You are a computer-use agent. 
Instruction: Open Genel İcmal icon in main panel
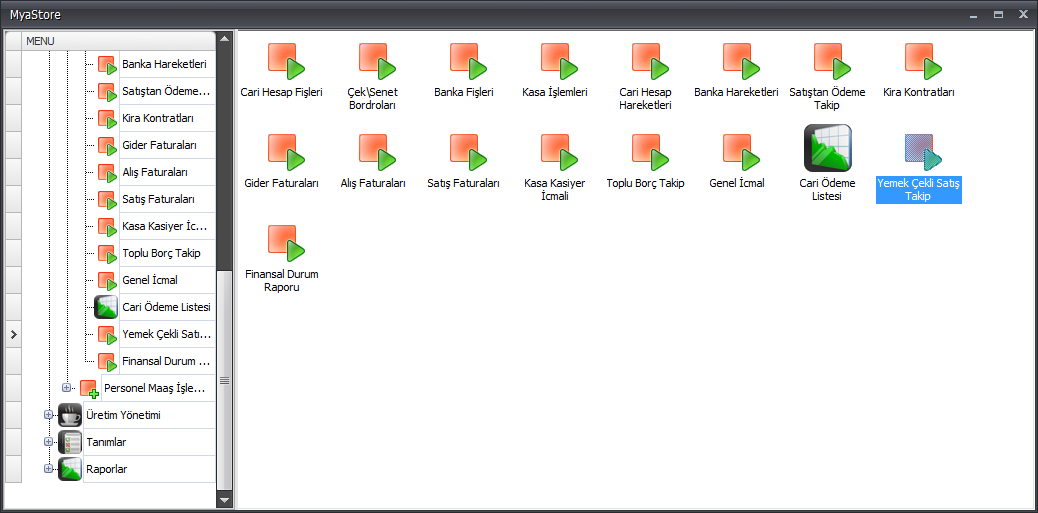tap(741, 152)
